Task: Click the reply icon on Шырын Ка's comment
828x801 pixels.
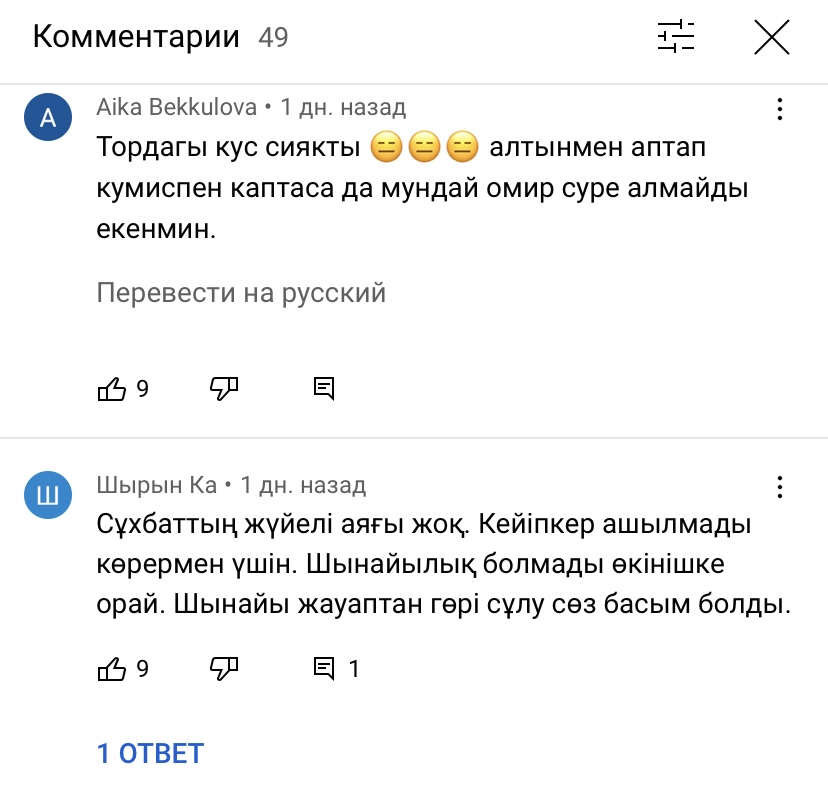Action: pos(323,669)
